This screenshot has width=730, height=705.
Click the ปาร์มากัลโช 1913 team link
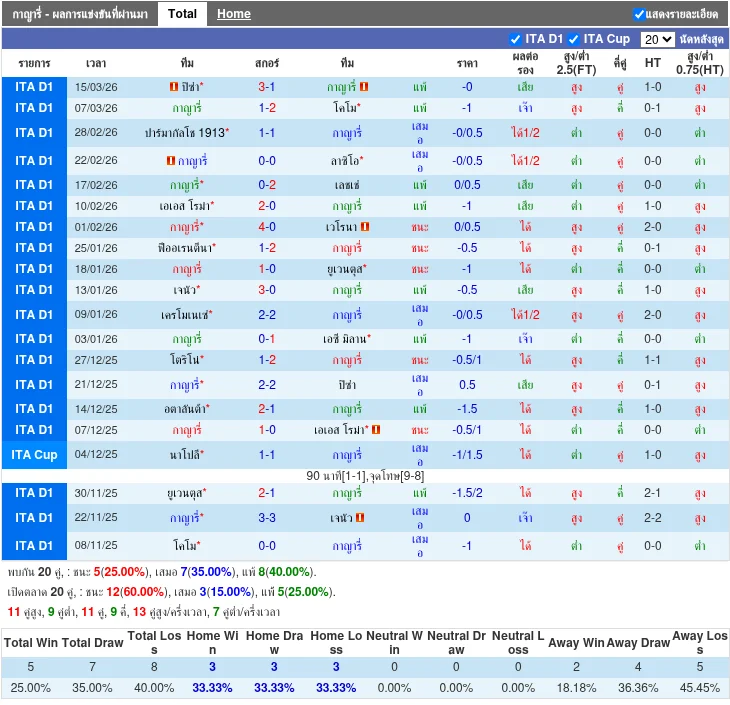185,133
